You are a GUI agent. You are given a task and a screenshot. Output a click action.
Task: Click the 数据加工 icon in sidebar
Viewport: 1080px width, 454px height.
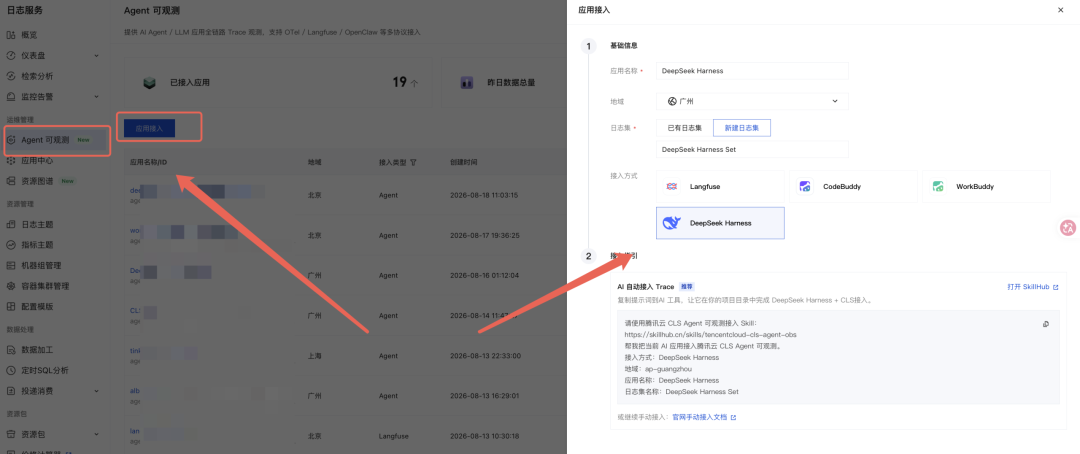[x=11, y=349]
